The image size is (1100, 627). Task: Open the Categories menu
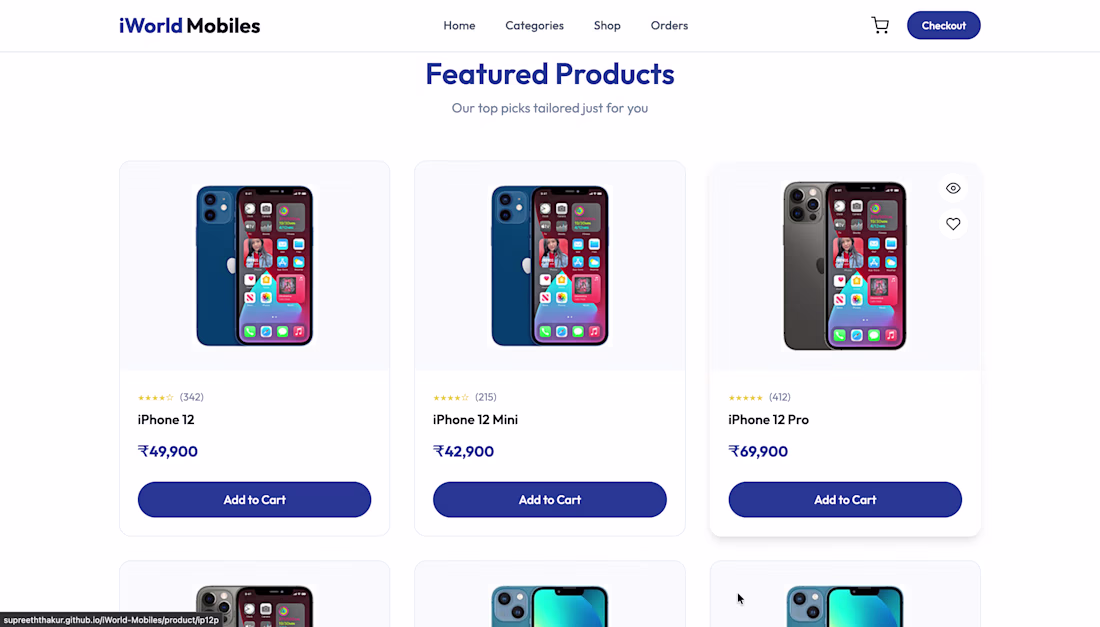click(534, 25)
